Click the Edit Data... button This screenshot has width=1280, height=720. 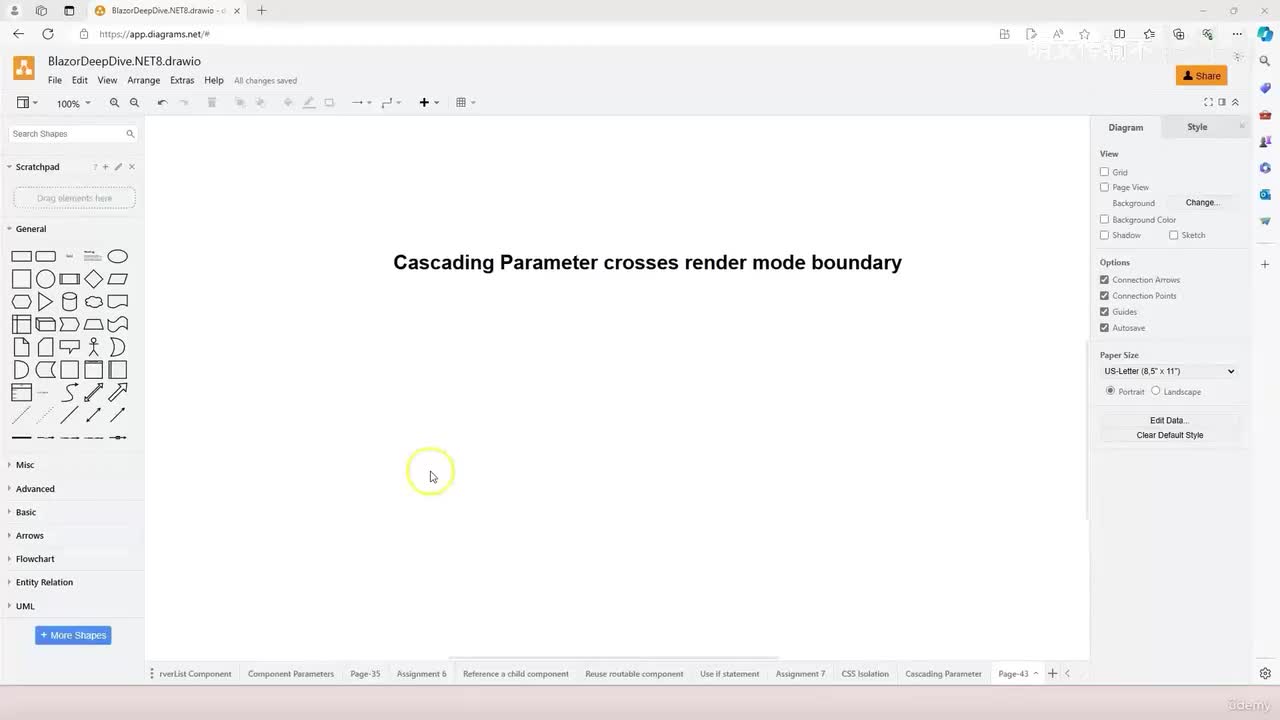pyautogui.click(x=1169, y=421)
